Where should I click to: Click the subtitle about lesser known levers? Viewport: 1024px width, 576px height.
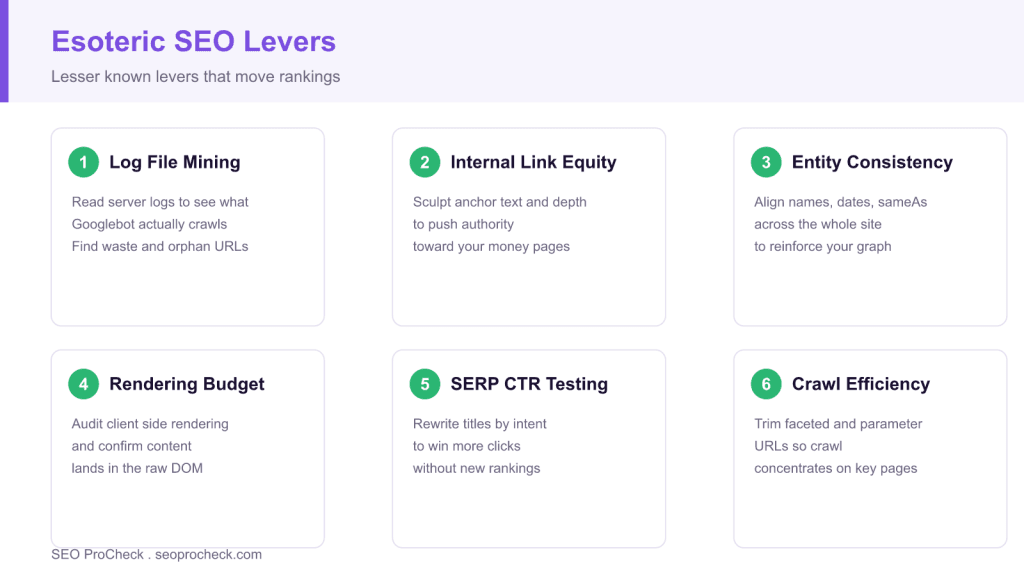(x=195, y=76)
